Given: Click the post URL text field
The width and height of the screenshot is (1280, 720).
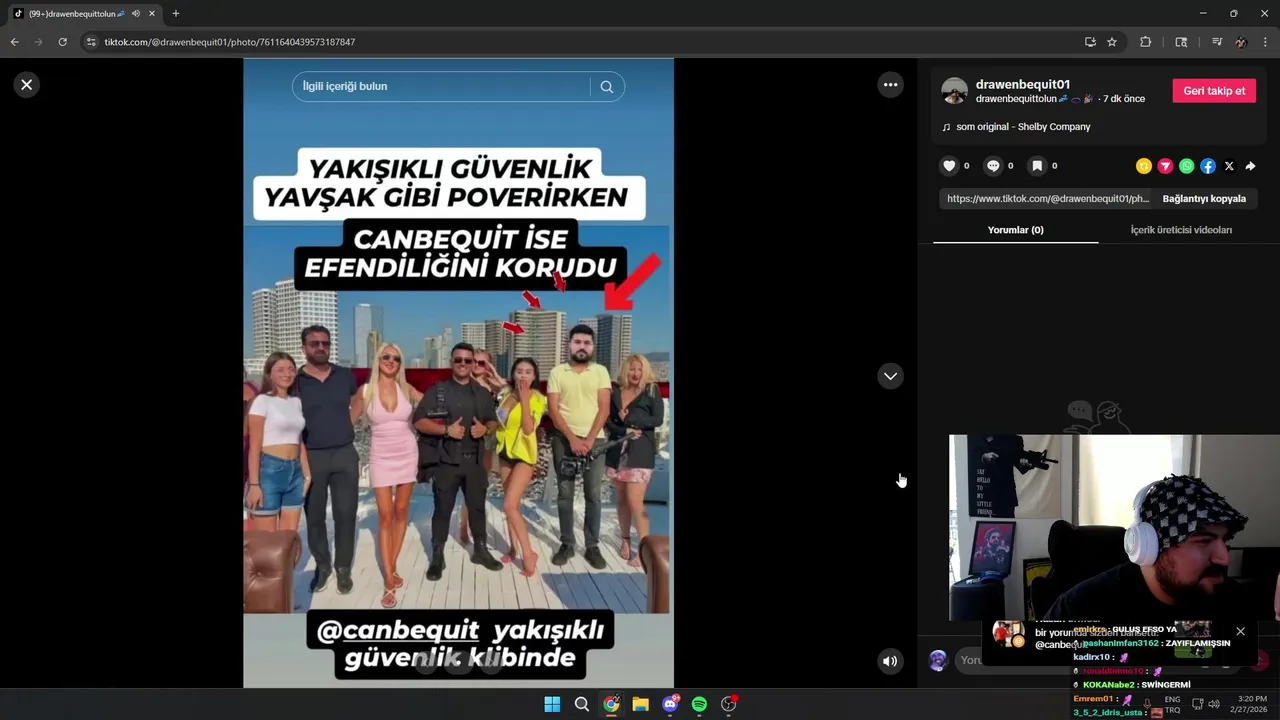Looking at the screenshot, I should click(x=1048, y=199).
